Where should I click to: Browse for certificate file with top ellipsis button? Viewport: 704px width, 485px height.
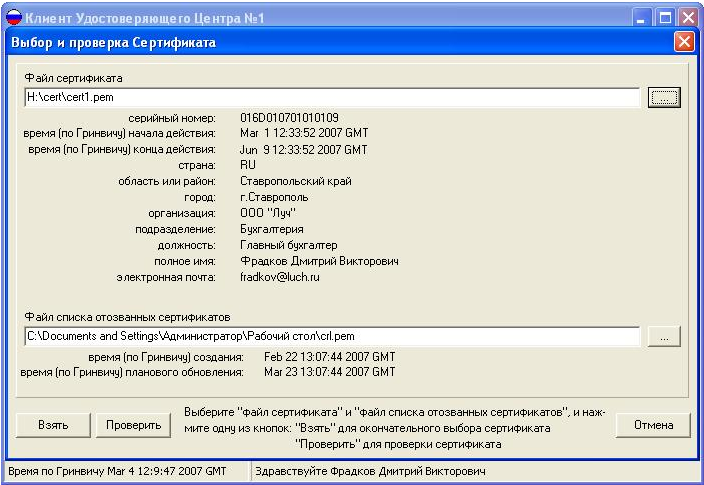(664, 97)
